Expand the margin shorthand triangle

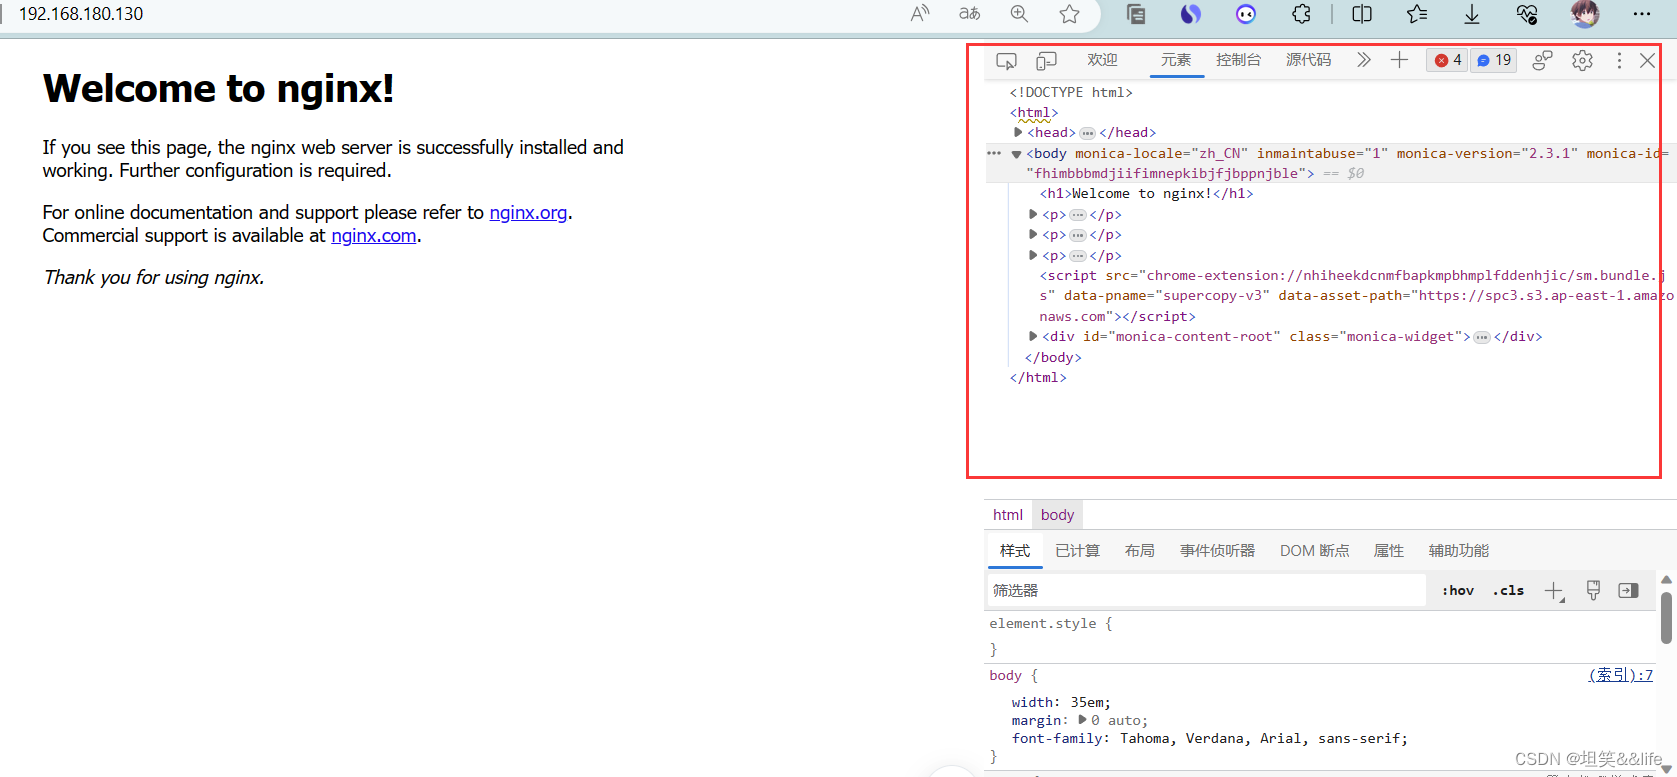(x=1082, y=719)
